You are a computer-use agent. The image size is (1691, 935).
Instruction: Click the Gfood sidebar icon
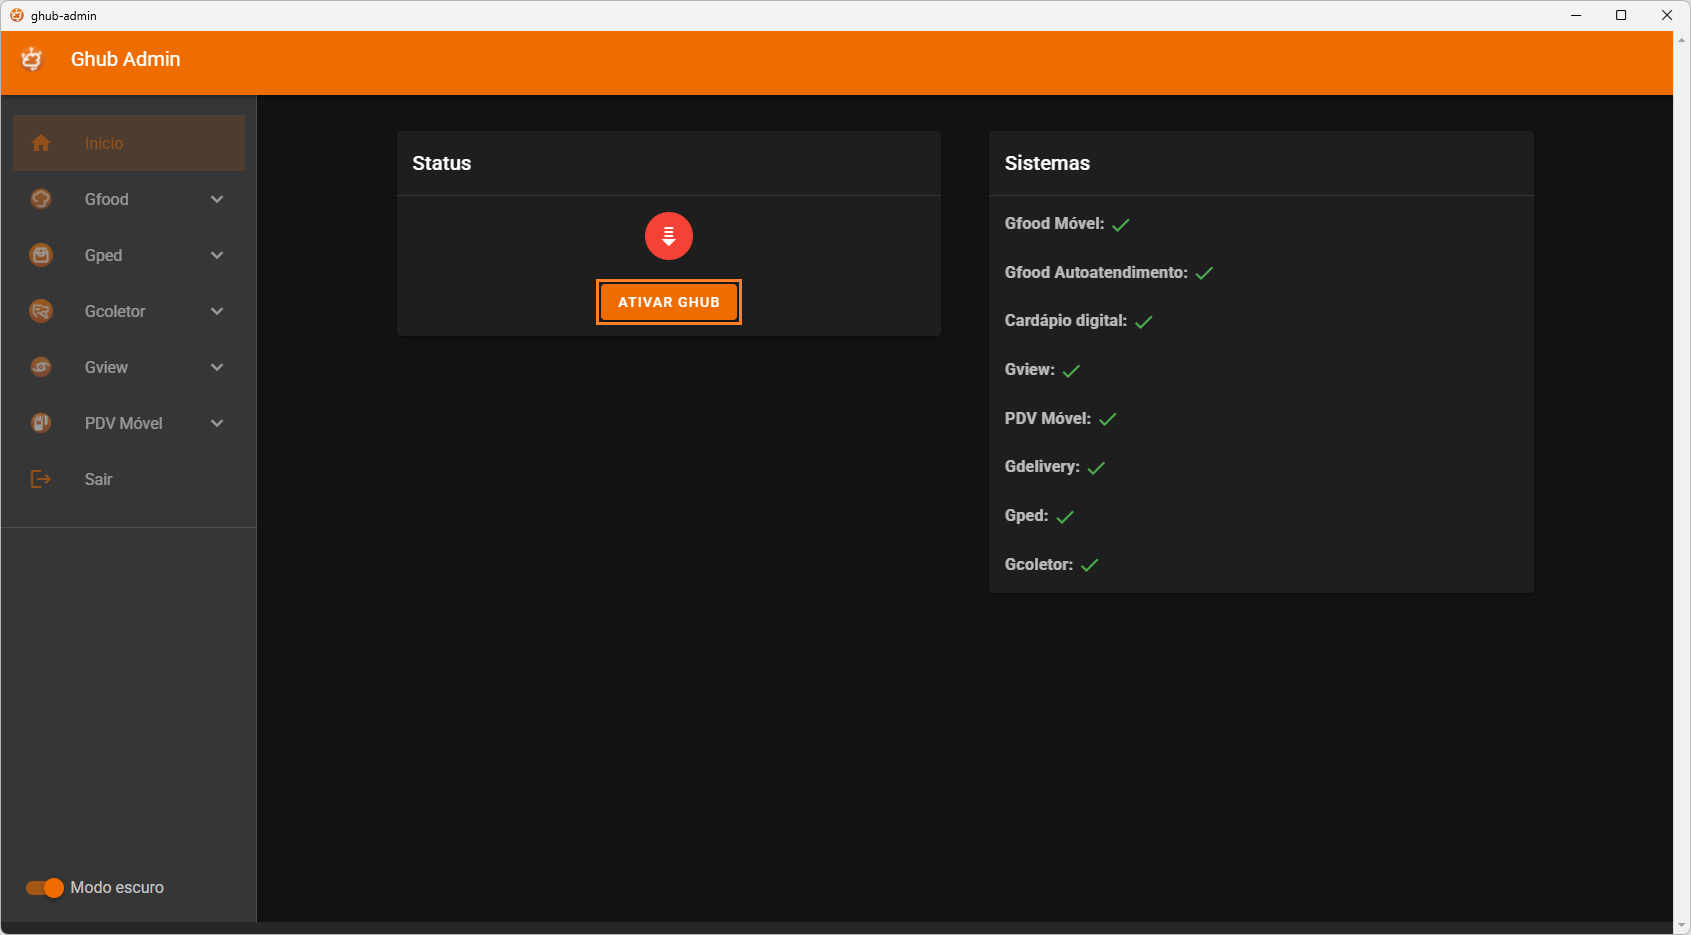41,199
